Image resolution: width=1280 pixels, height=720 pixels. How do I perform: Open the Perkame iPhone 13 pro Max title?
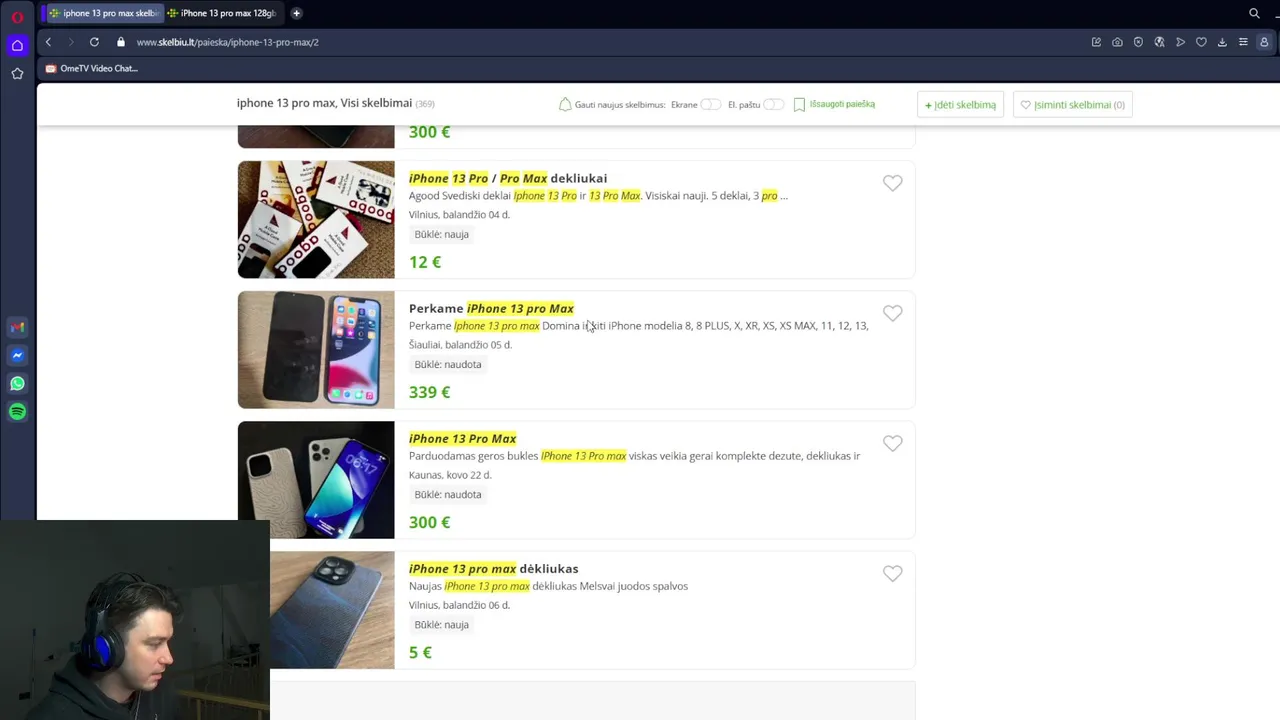pos(491,308)
